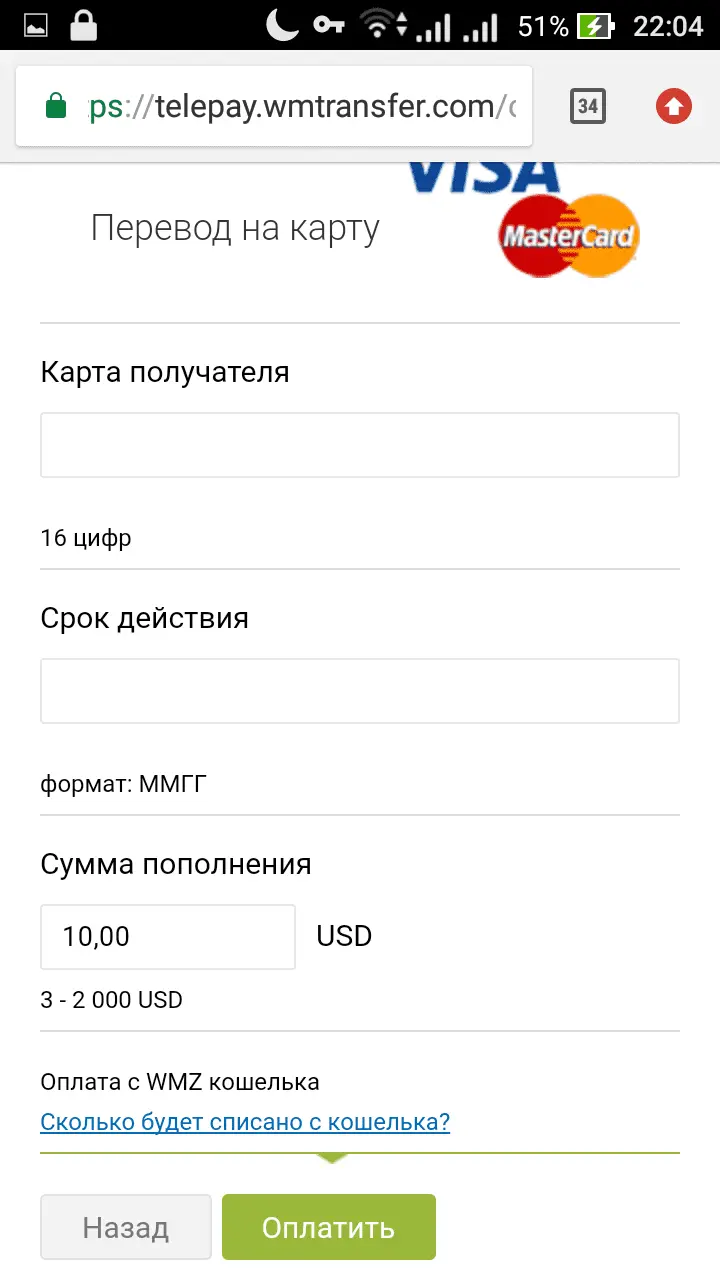Click the Сумма пополнения amount field
Viewport: 720px width, 1280px height.
click(168, 937)
